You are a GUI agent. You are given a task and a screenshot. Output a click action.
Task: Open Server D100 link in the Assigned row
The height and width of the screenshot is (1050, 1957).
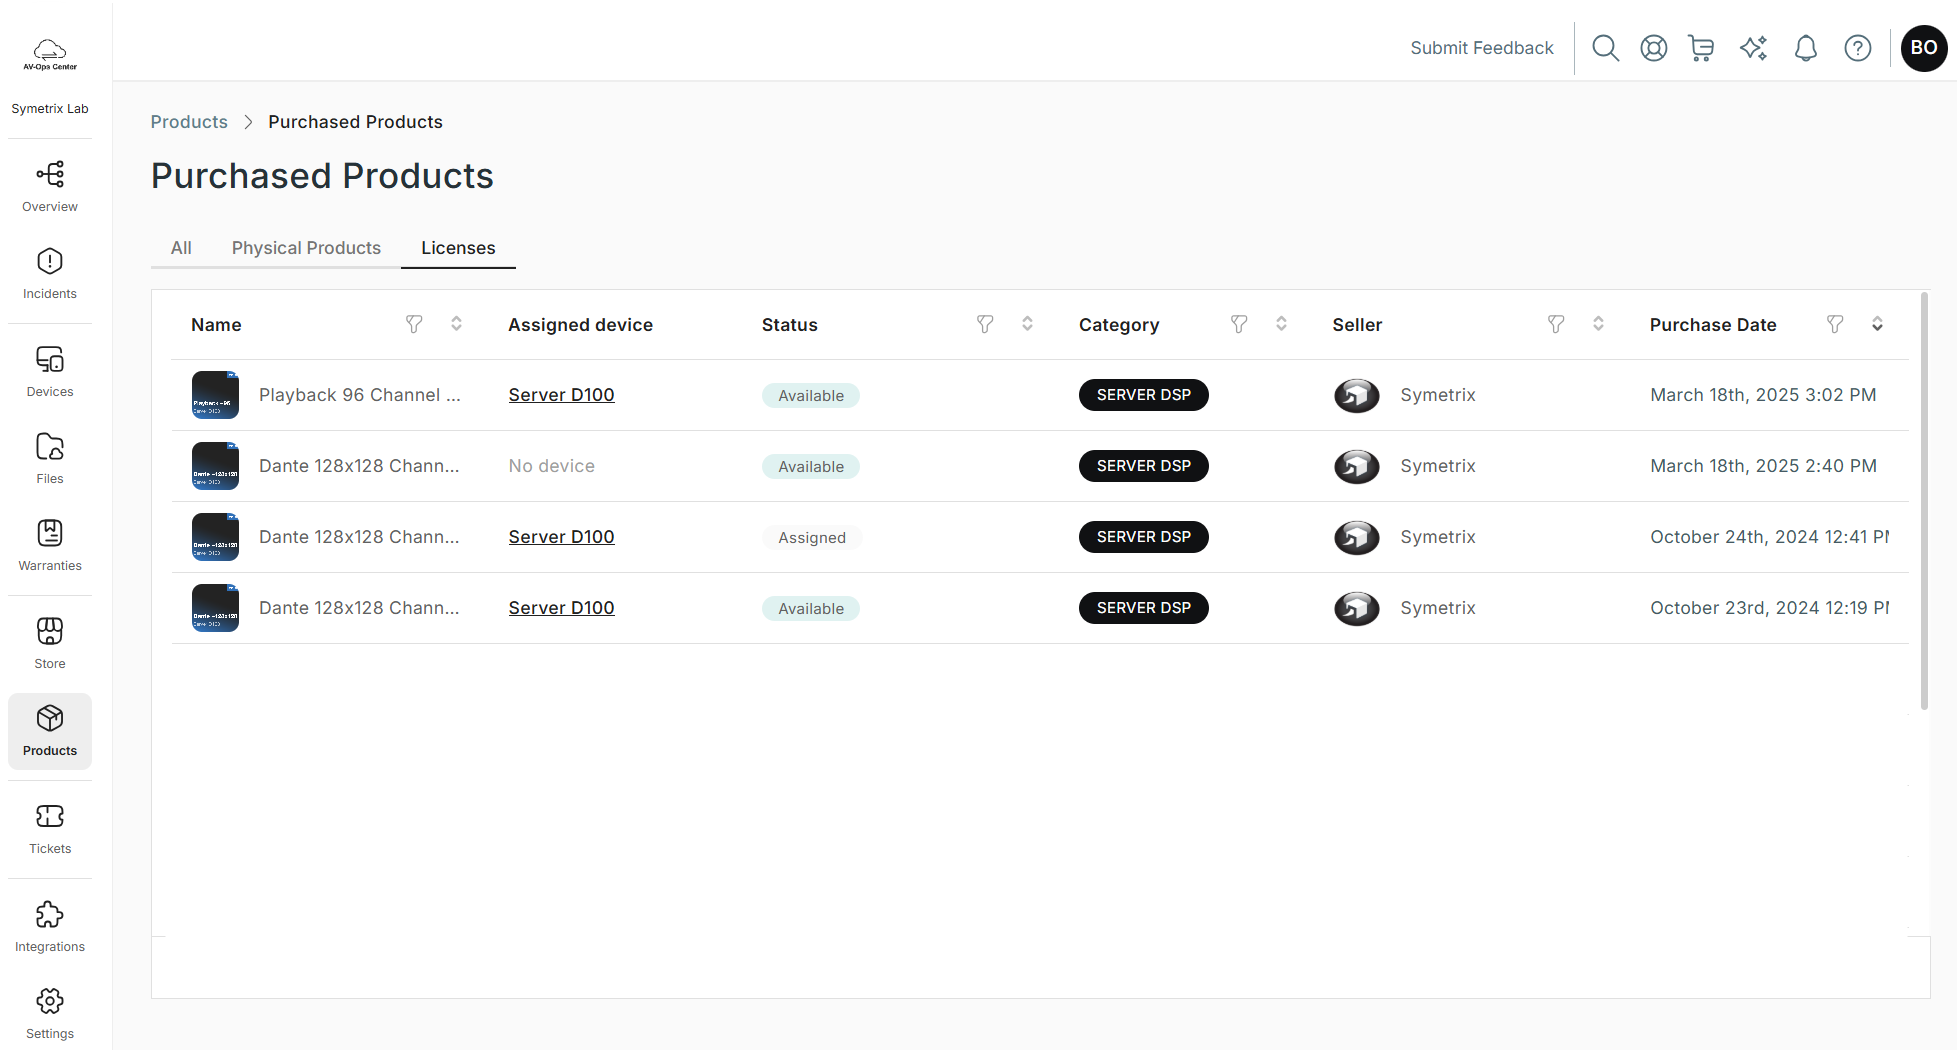coord(561,537)
